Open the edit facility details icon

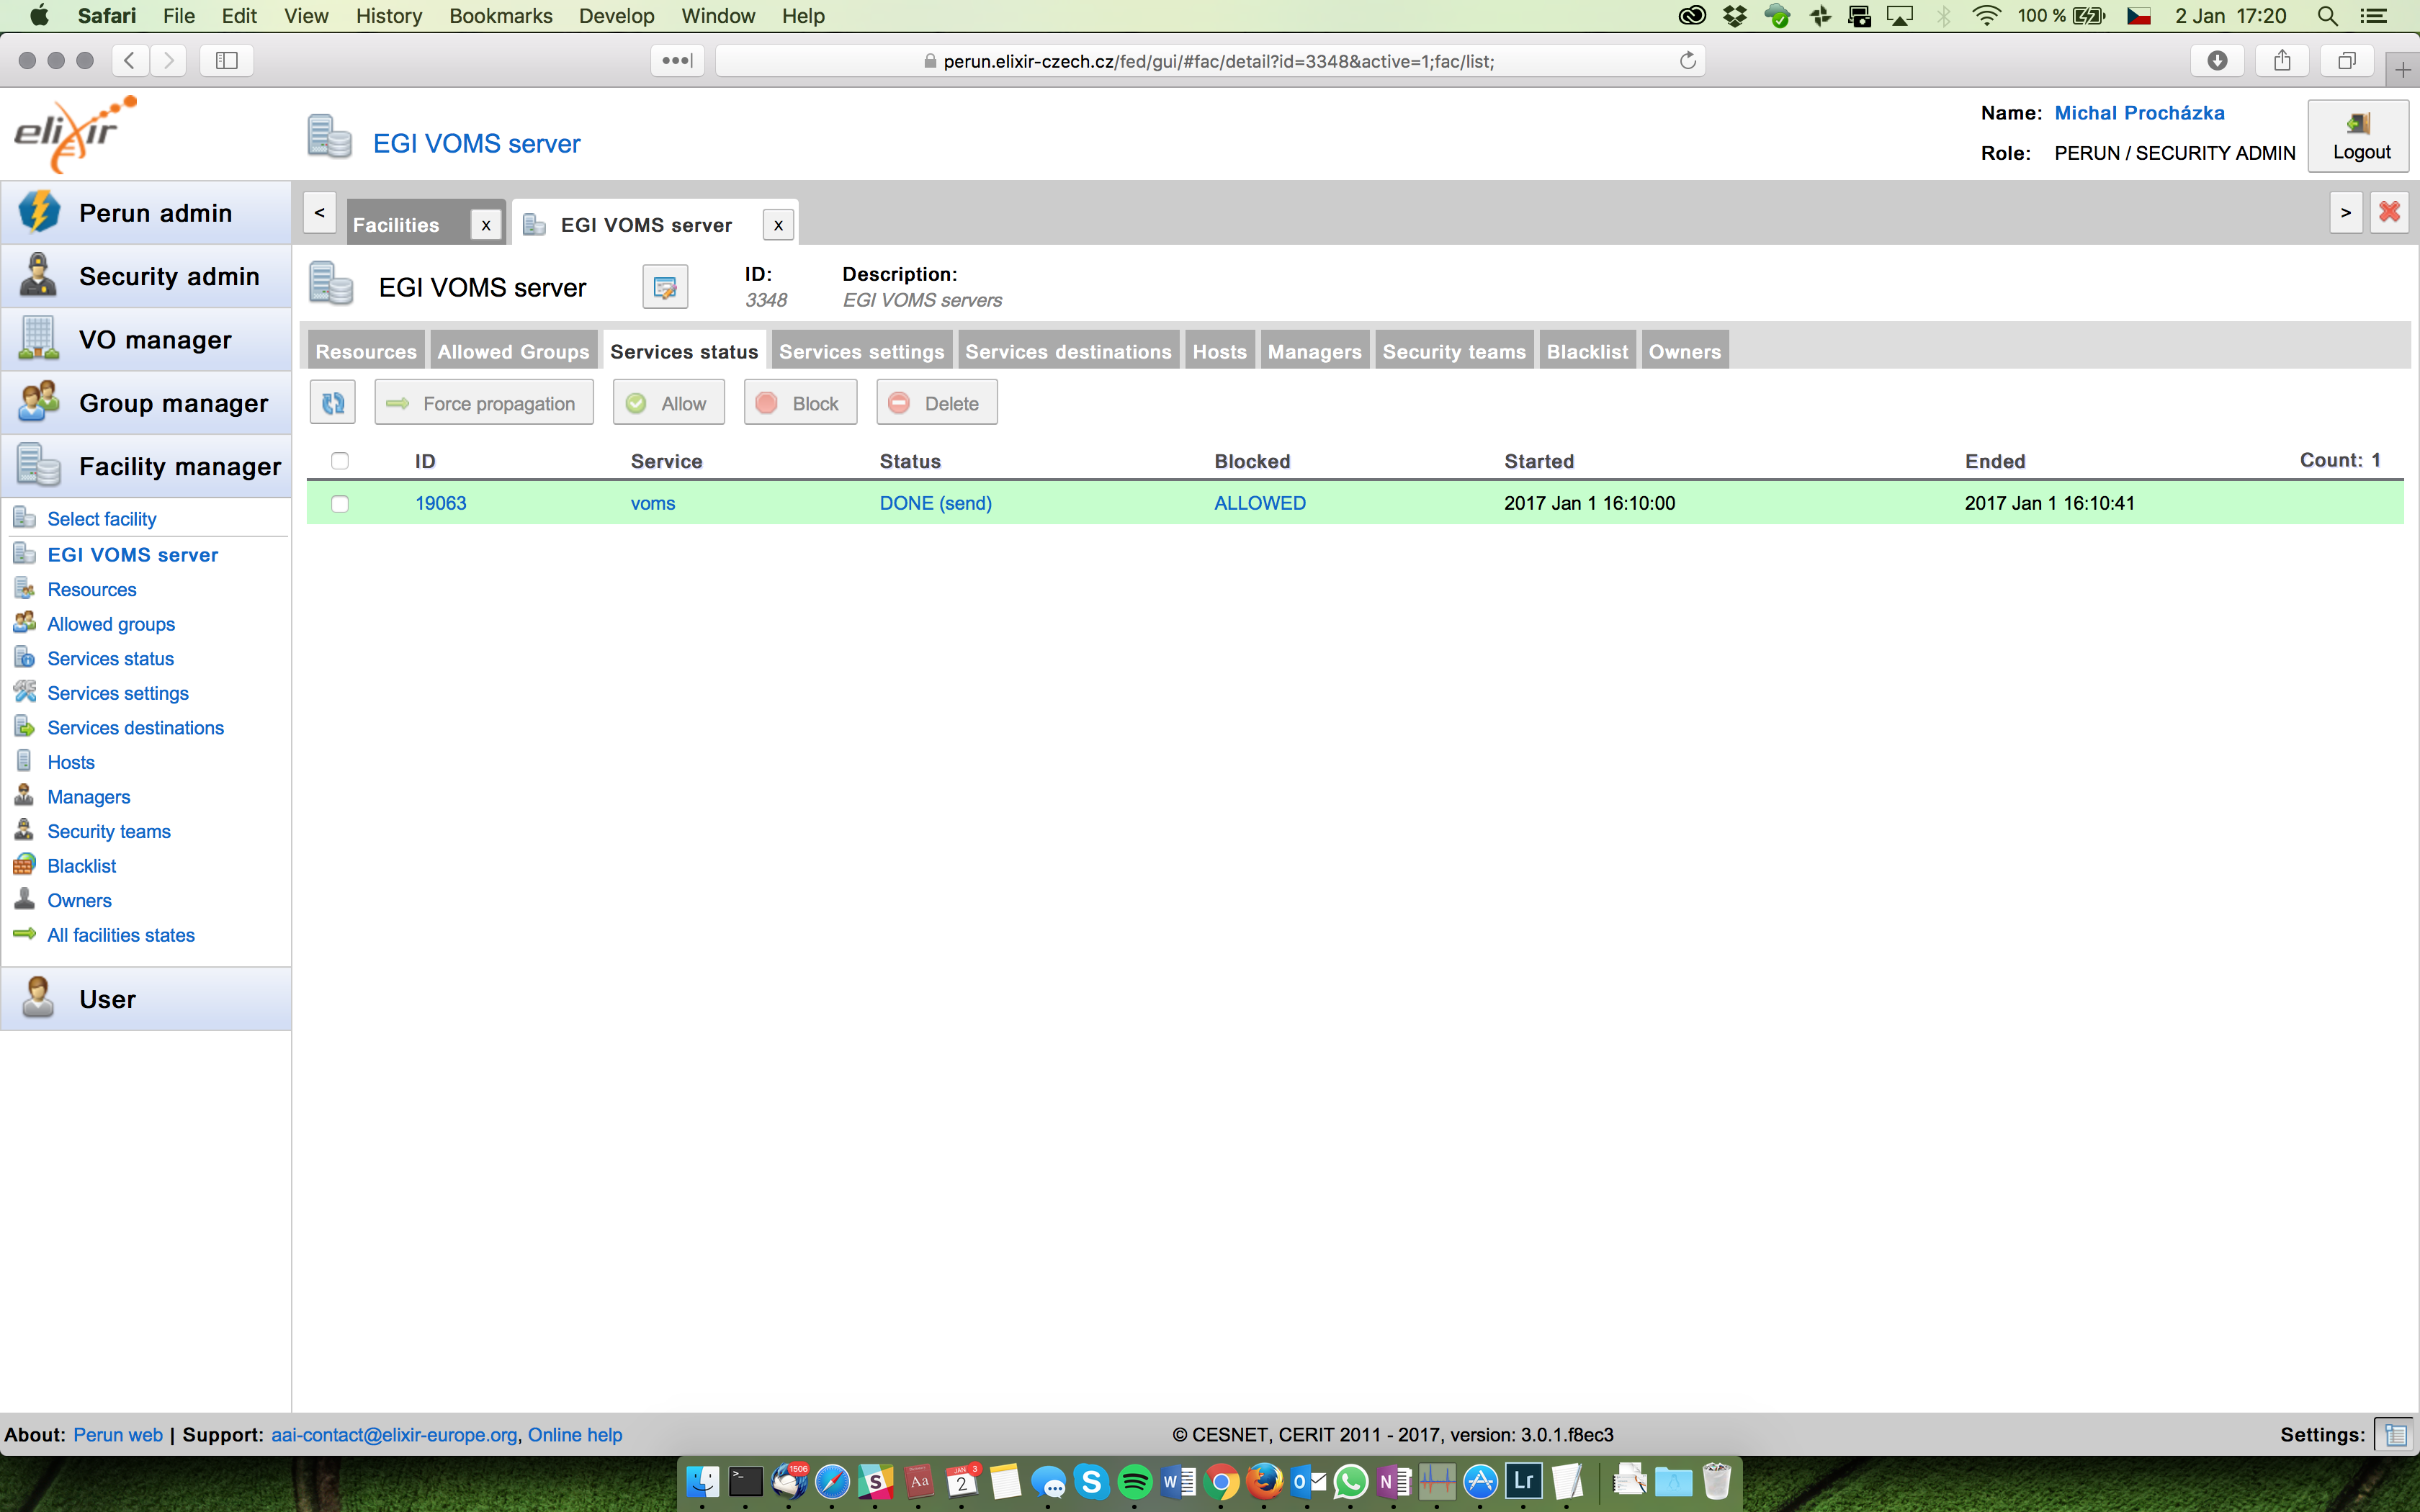click(665, 288)
